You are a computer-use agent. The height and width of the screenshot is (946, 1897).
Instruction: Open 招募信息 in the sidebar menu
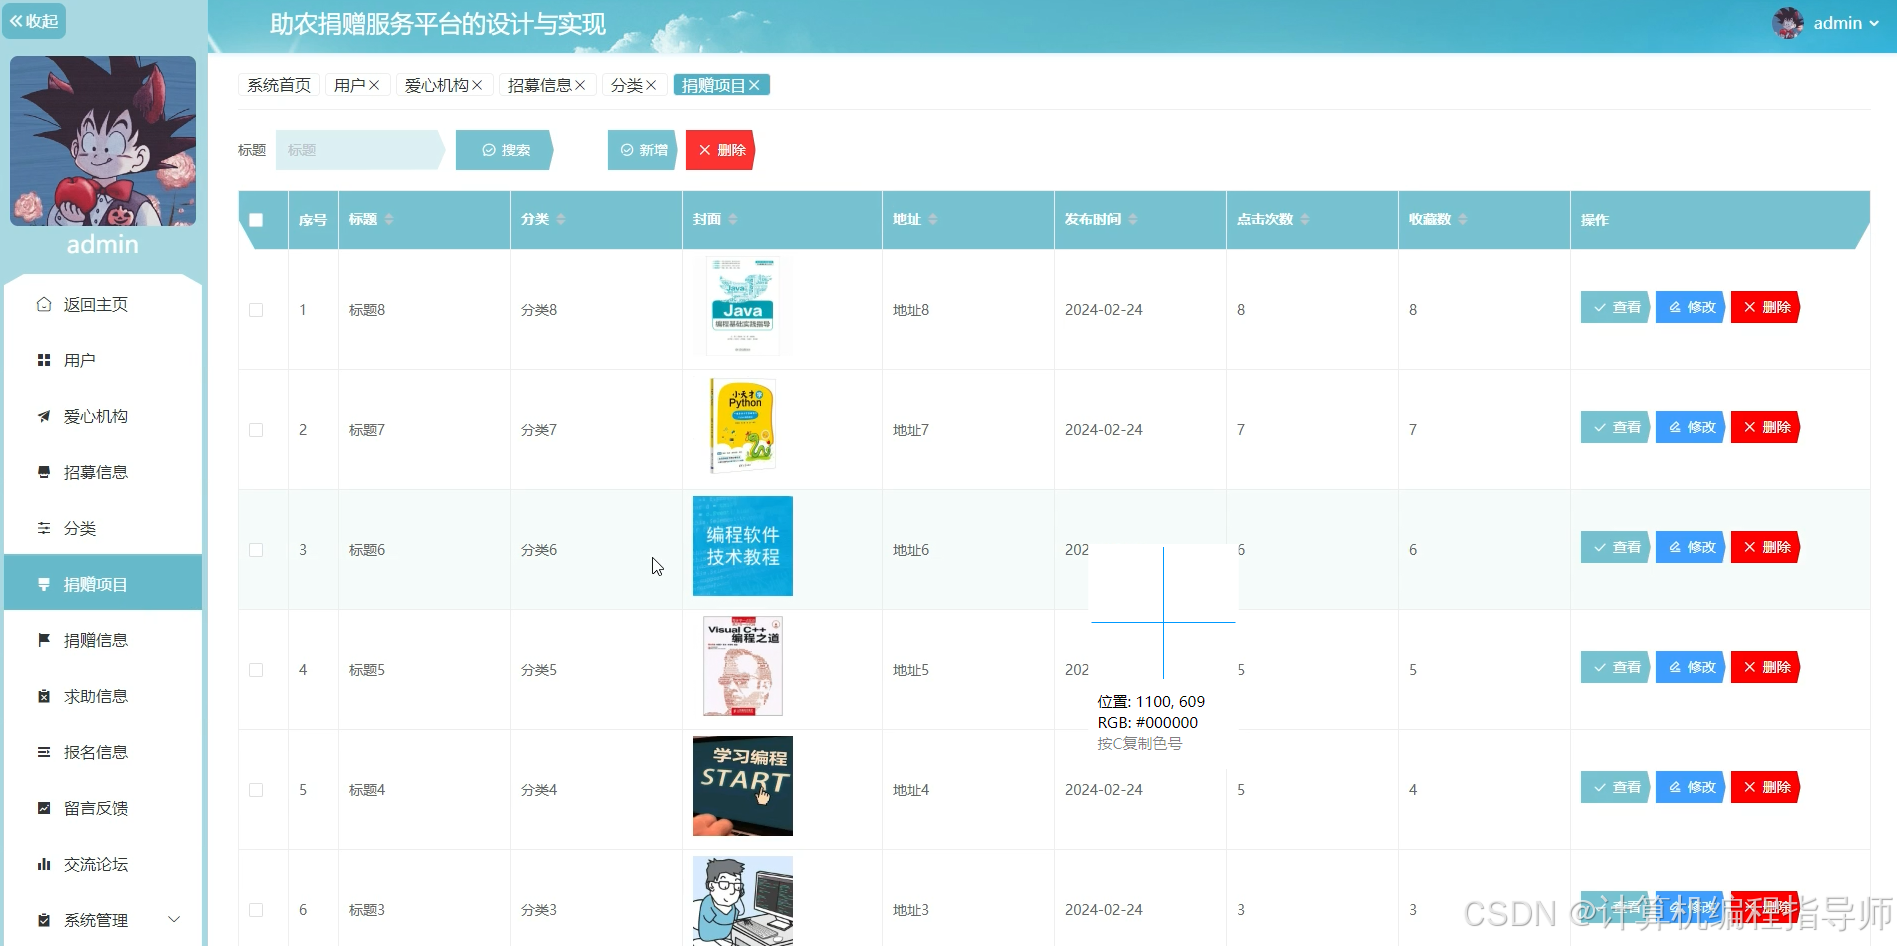(103, 472)
